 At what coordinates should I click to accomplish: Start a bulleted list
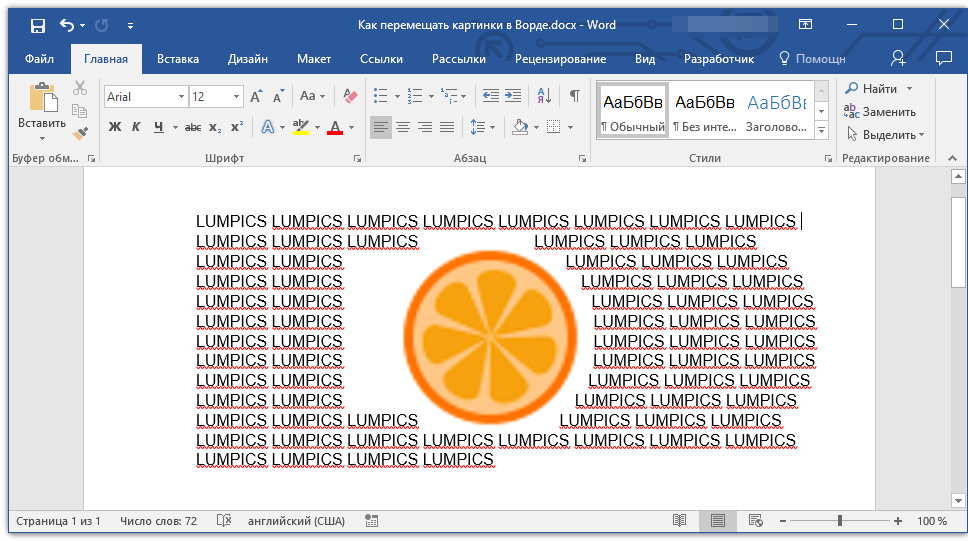click(x=381, y=96)
